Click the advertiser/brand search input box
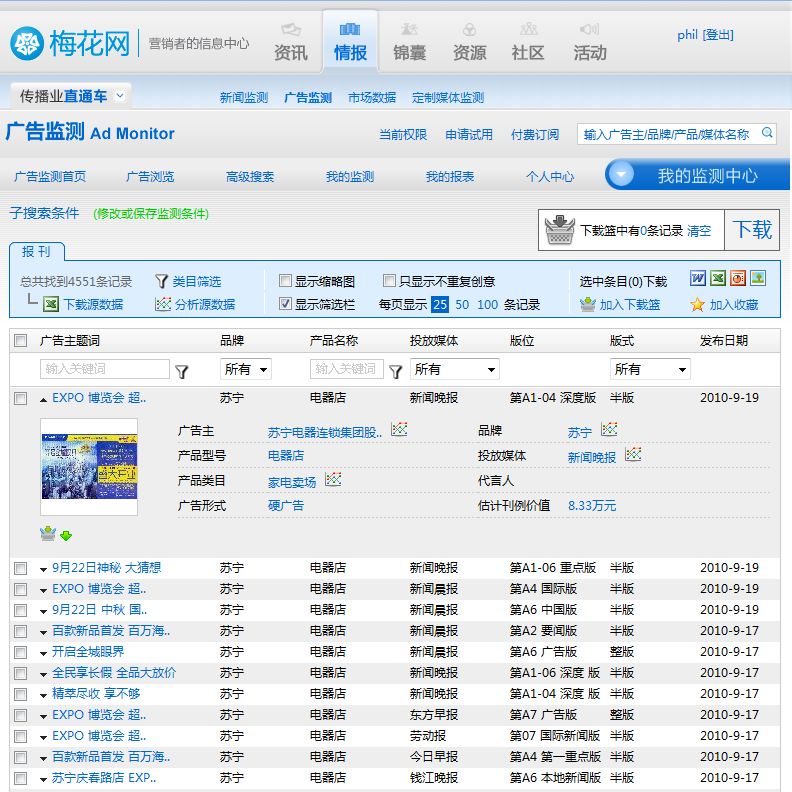Viewport: 792px width, 792px height. pos(669,134)
